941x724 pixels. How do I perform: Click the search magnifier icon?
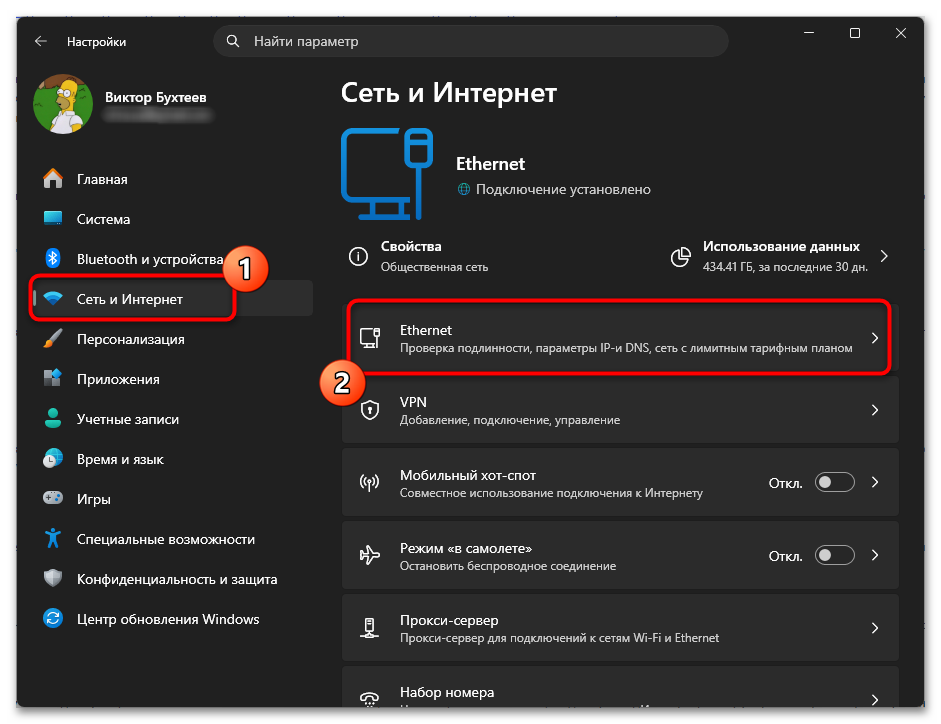click(233, 41)
